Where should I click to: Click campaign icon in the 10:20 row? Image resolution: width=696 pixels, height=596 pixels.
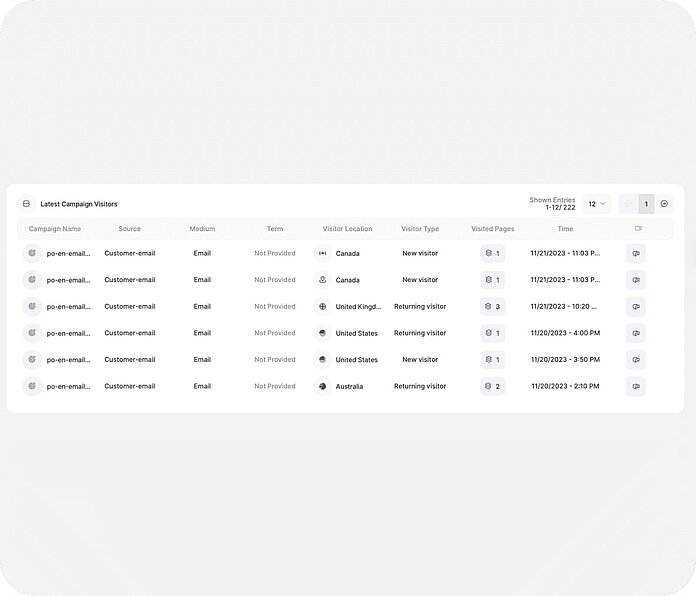click(32, 306)
